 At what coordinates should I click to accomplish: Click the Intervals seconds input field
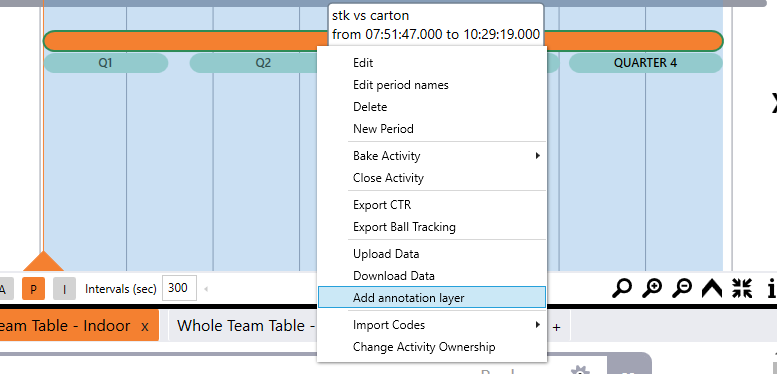pos(179,288)
